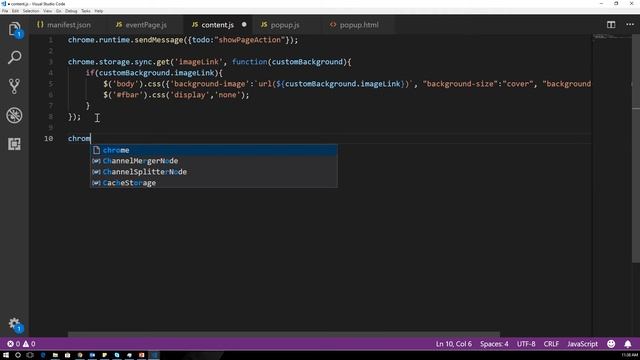
Task: Switch to the popup.html tab
Action: pos(354,25)
